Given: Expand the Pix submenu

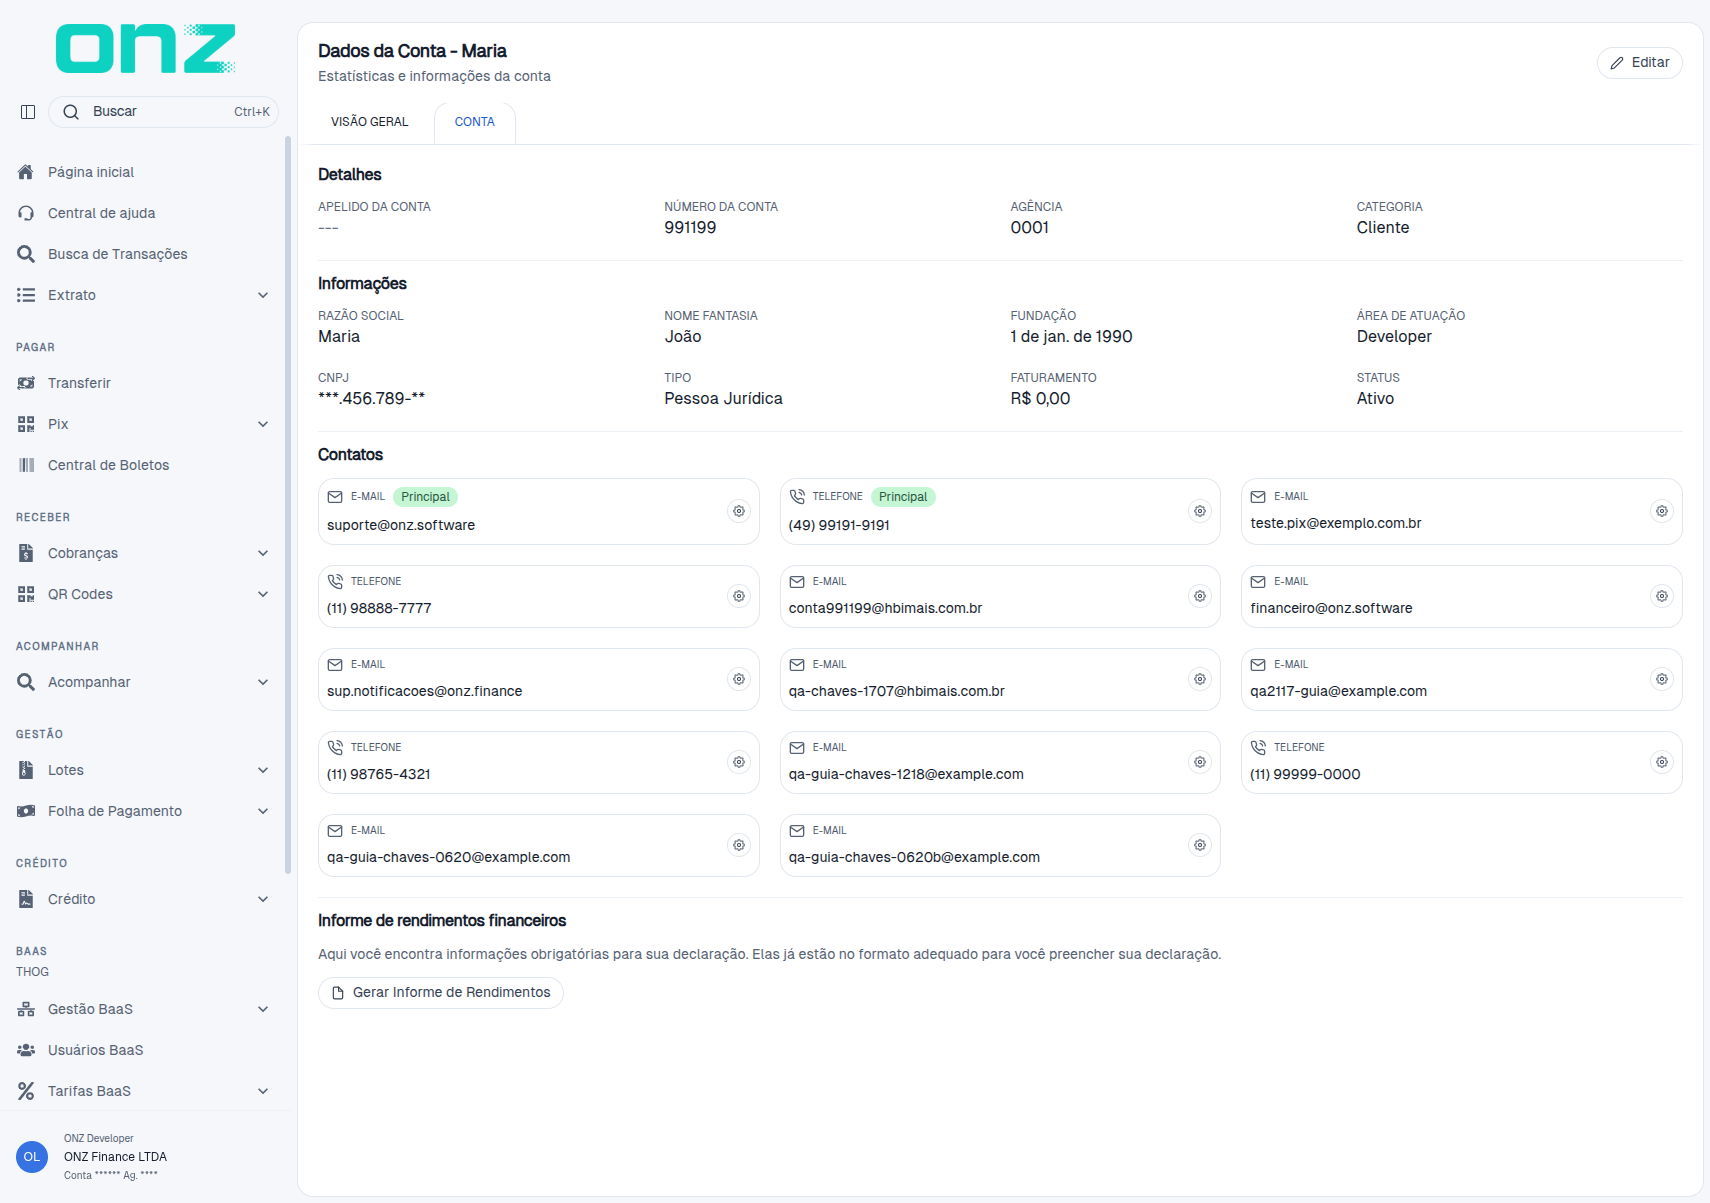Looking at the screenshot, I should coord(263,424).
